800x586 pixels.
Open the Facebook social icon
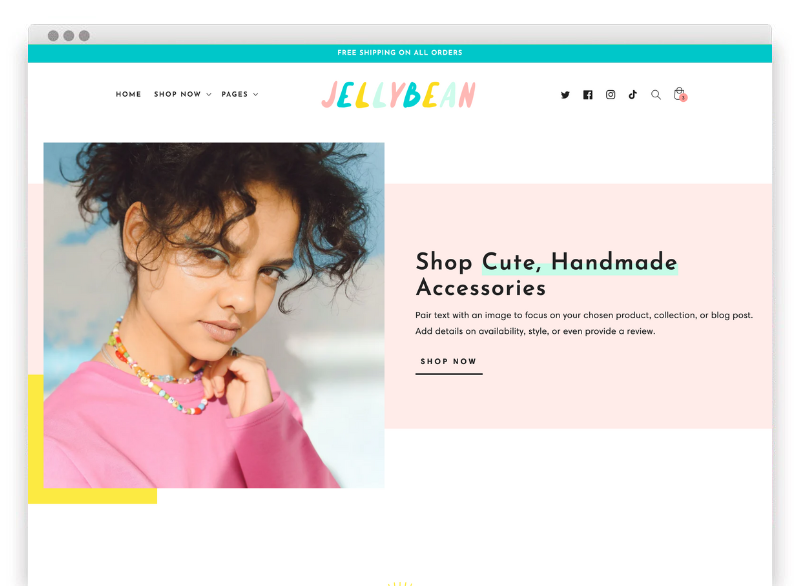(588, 95)
